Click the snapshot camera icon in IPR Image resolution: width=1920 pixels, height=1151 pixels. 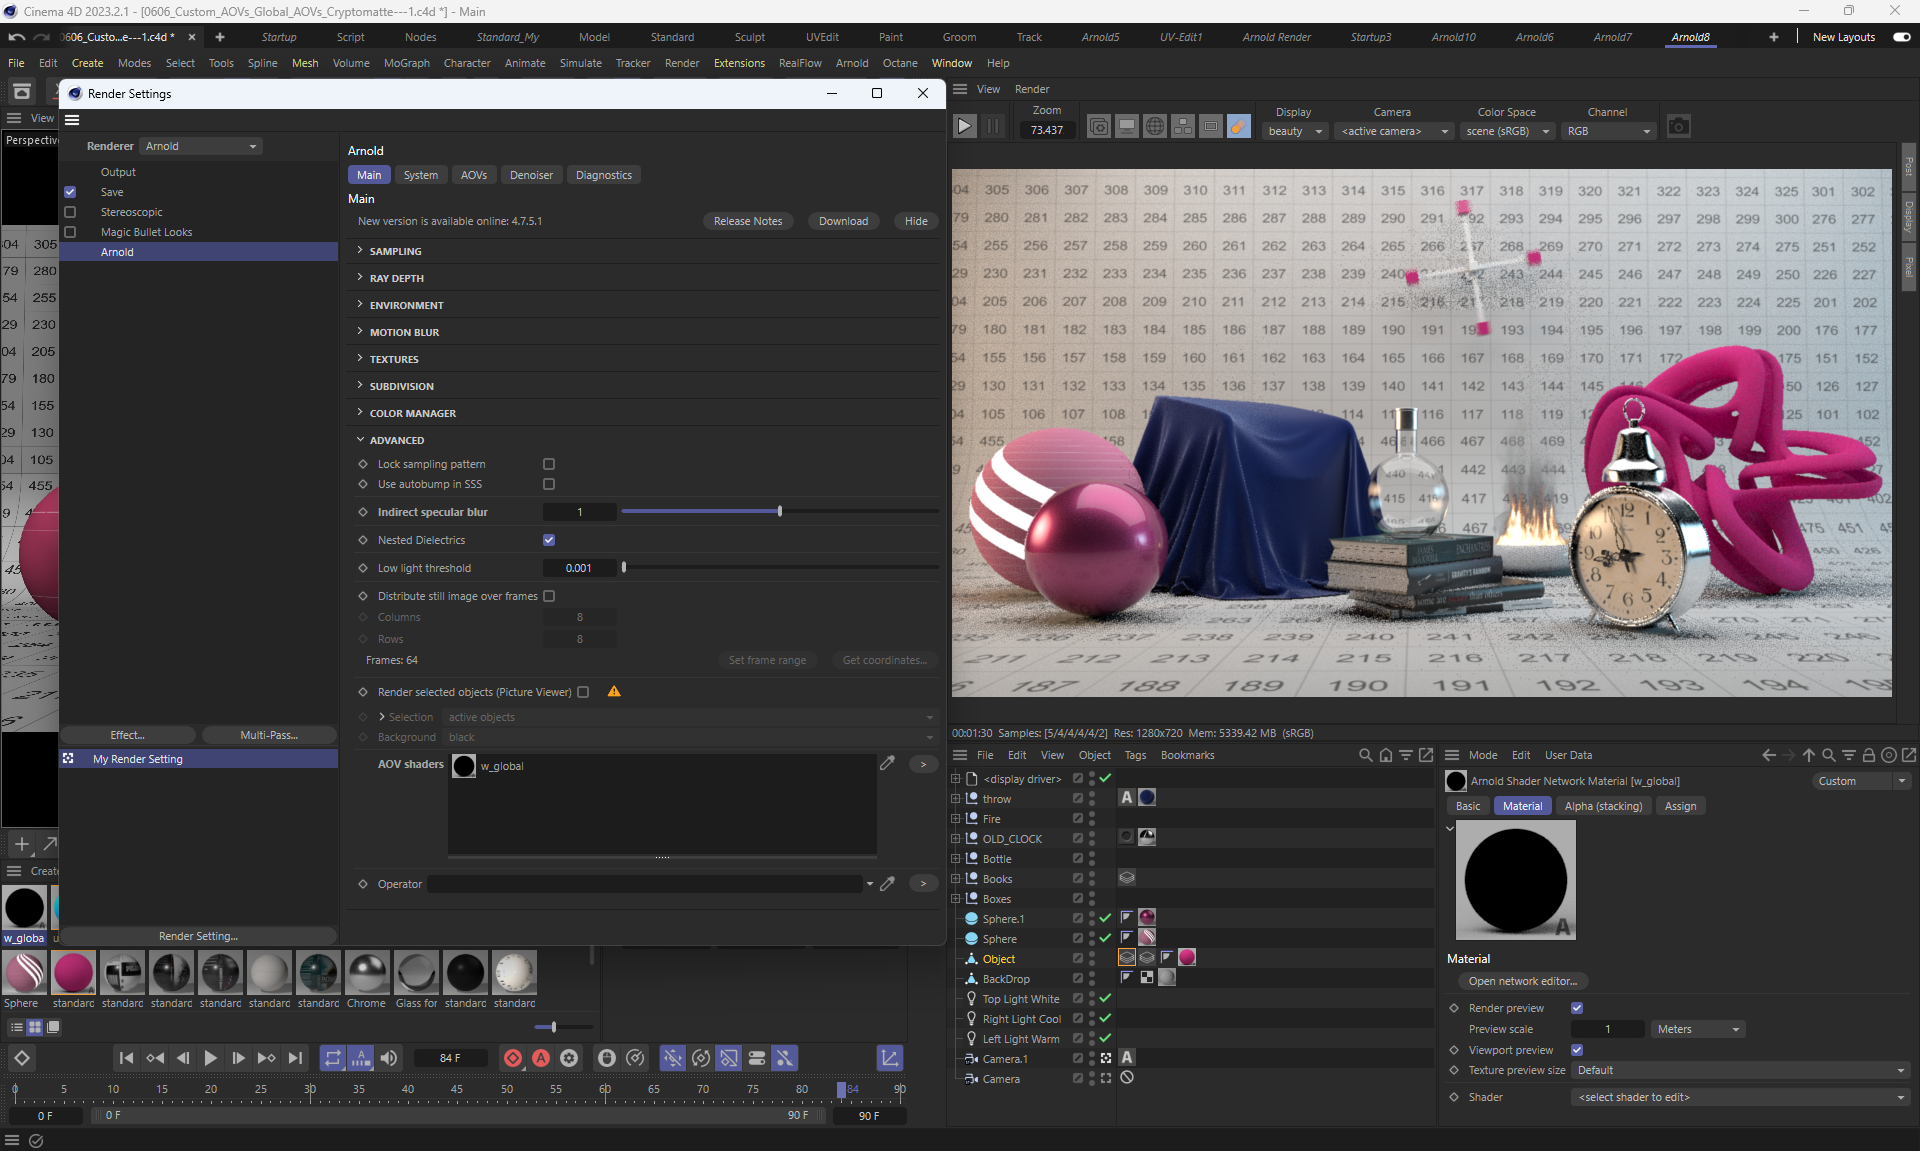point(1678,127)
